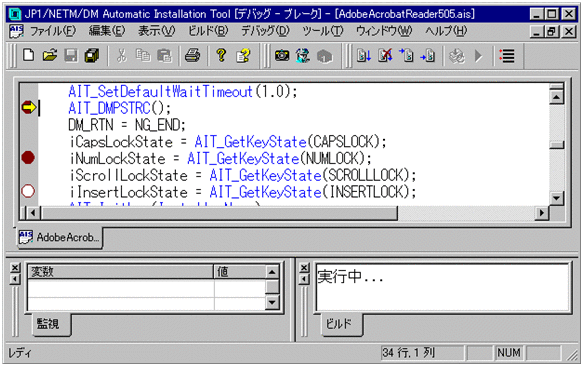Screen dimensions: 585x368
Task: Select the AdobeAcrob... document tab
Action: 60,237
